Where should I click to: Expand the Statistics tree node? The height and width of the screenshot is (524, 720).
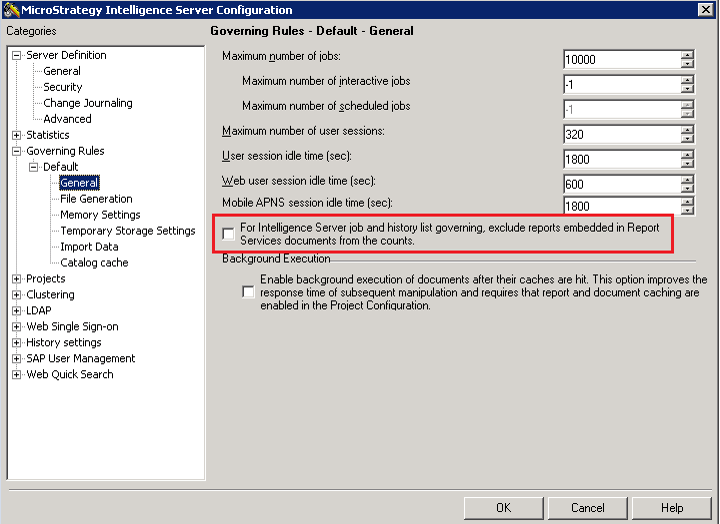click(17, 135)
